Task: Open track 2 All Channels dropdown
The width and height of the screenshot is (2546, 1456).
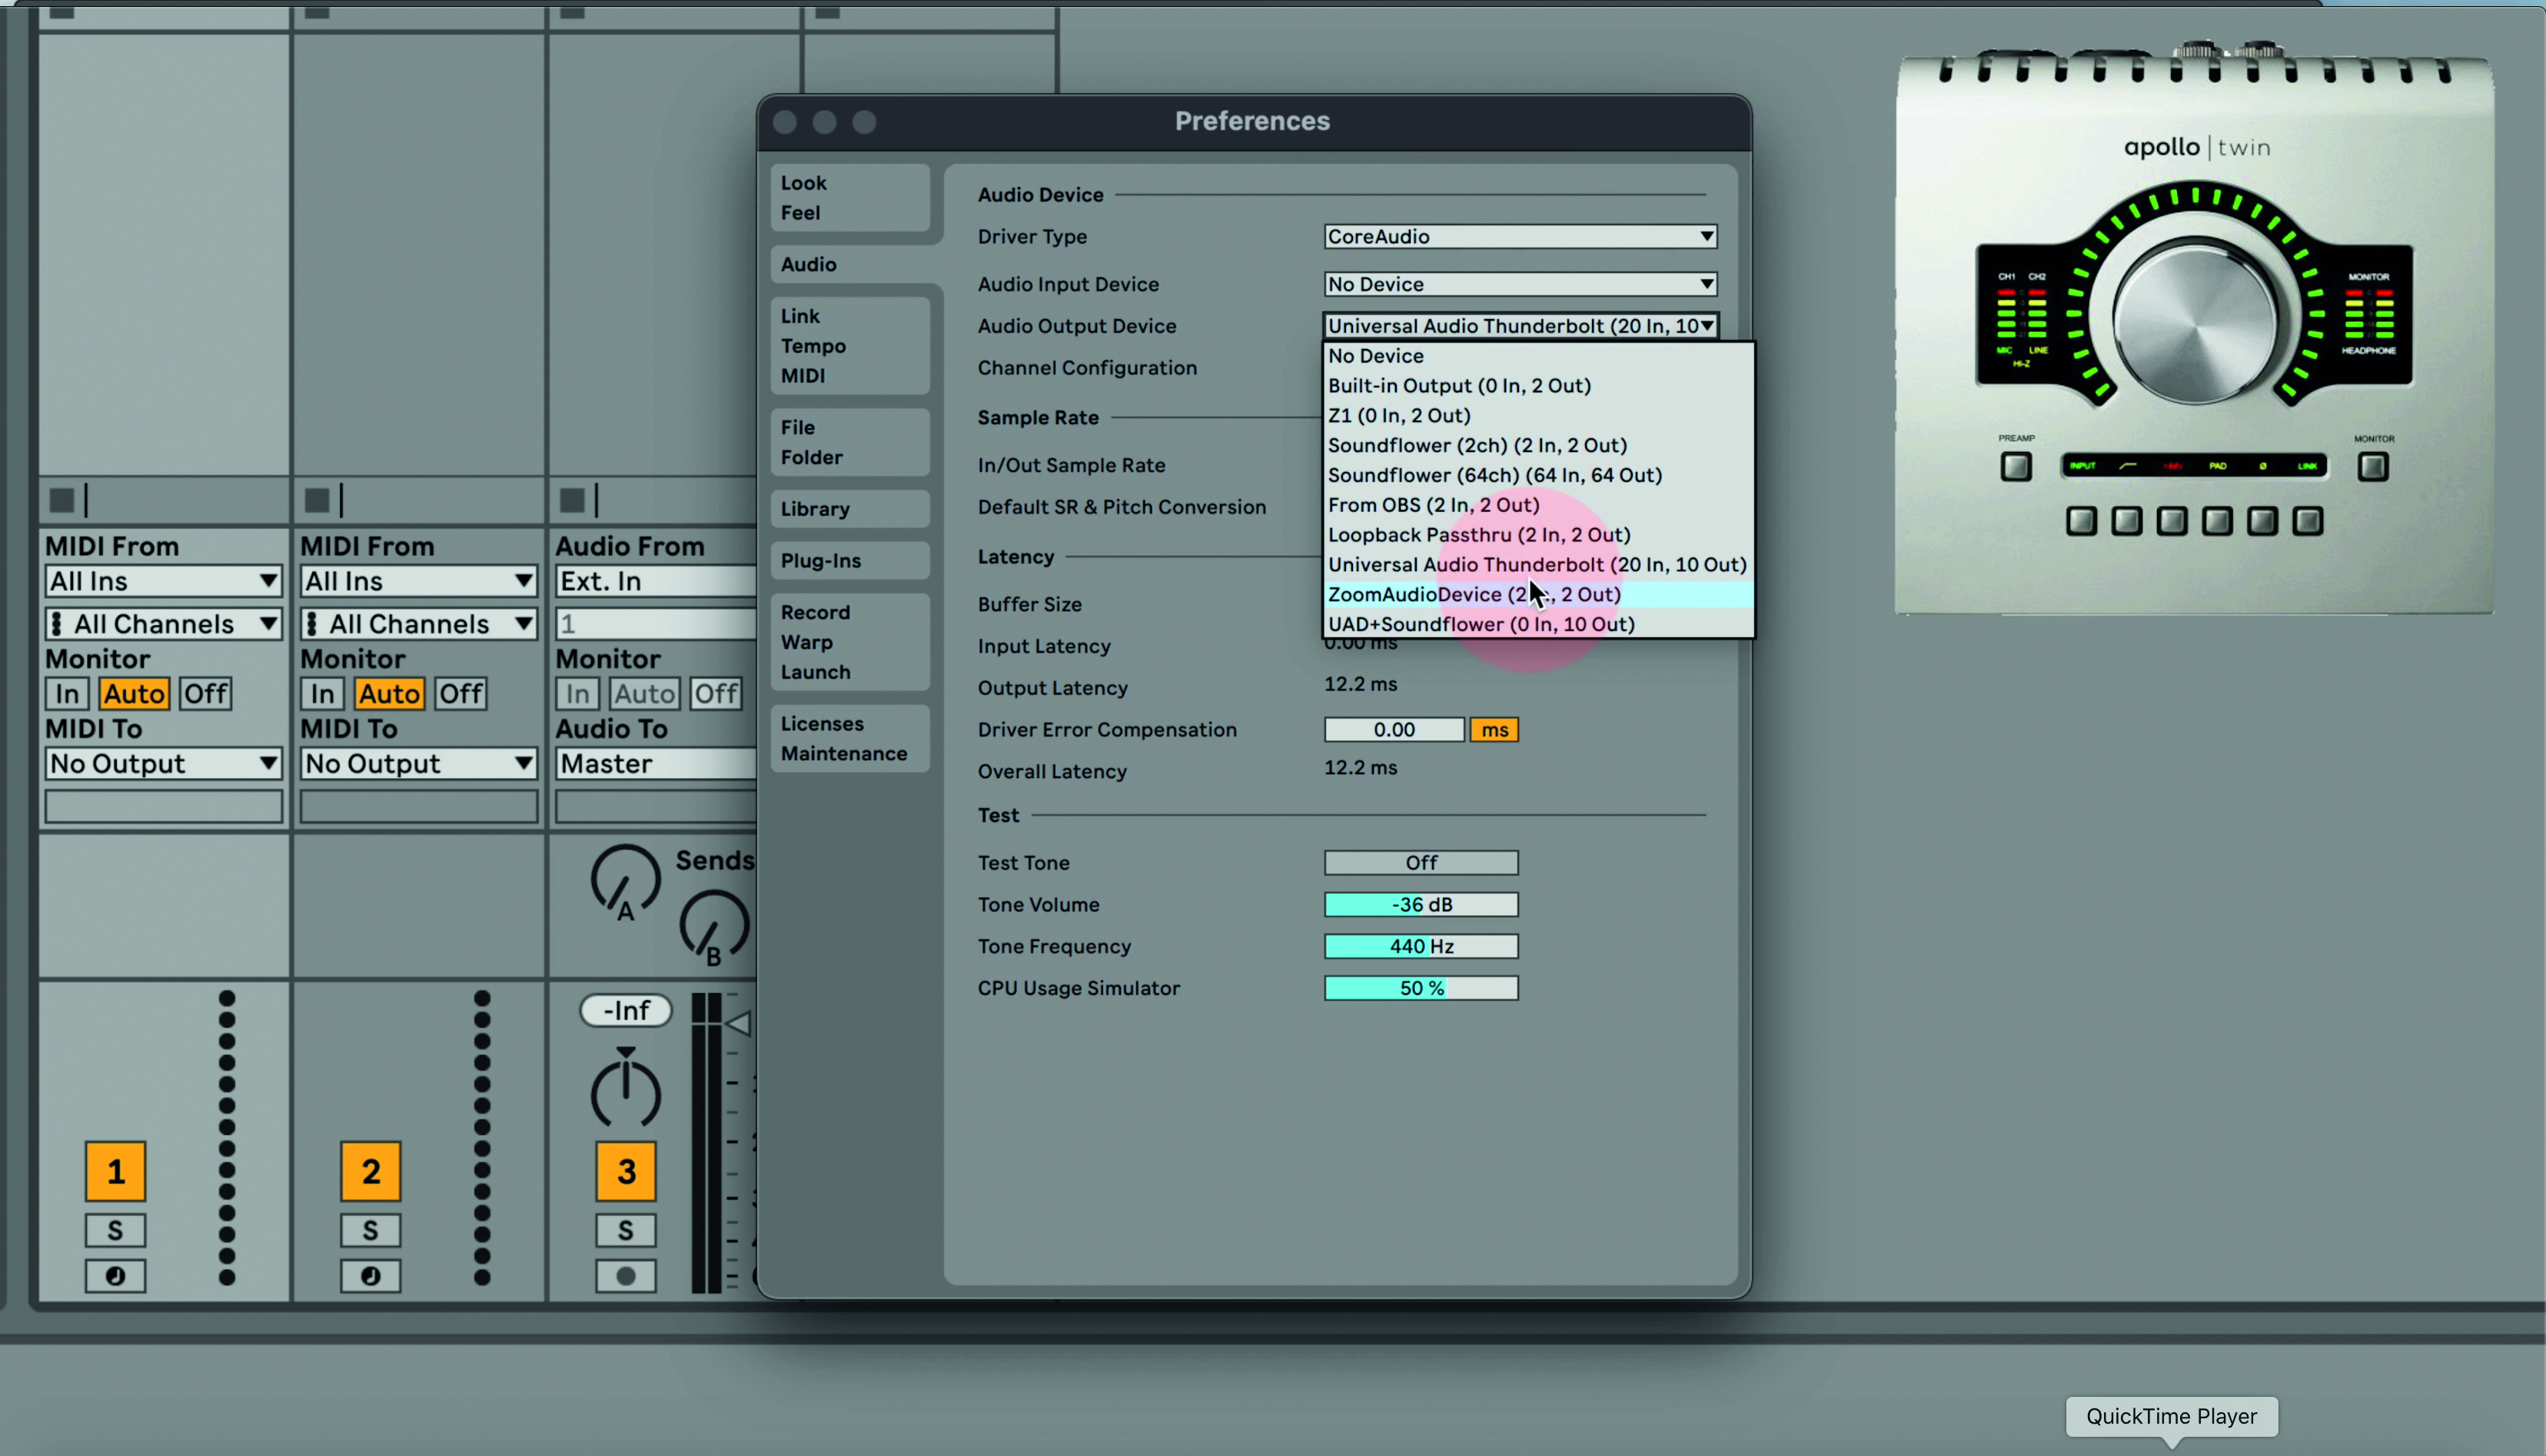Action: point(419,624)
